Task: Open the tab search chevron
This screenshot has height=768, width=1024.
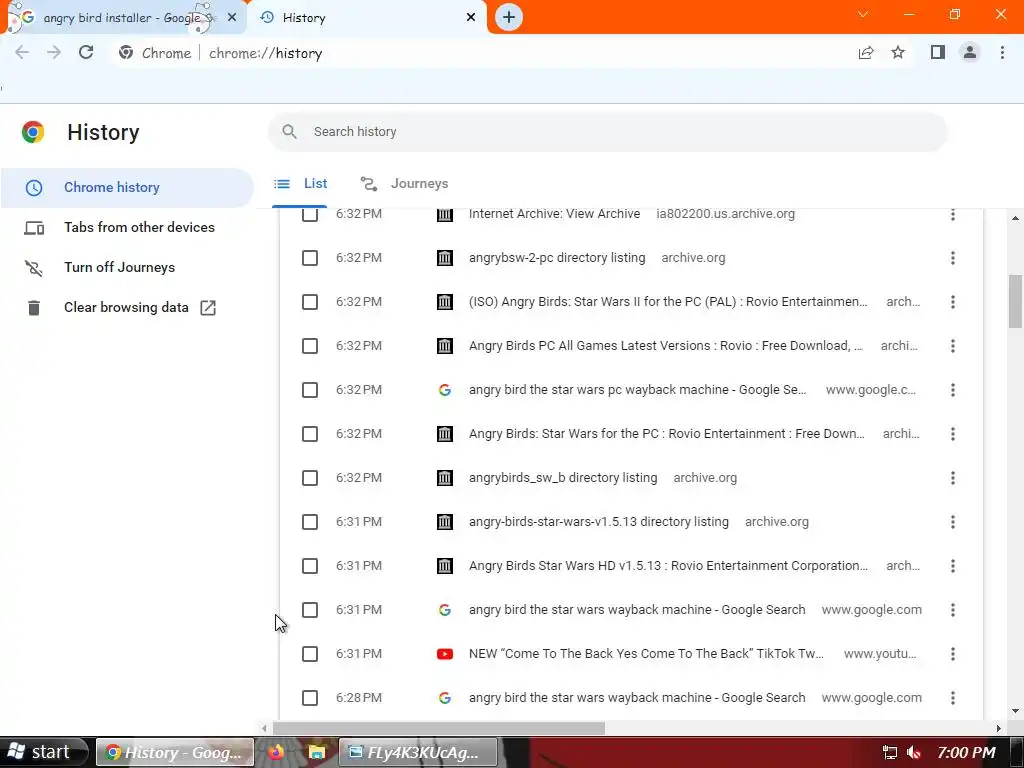Action: point(863,14)
